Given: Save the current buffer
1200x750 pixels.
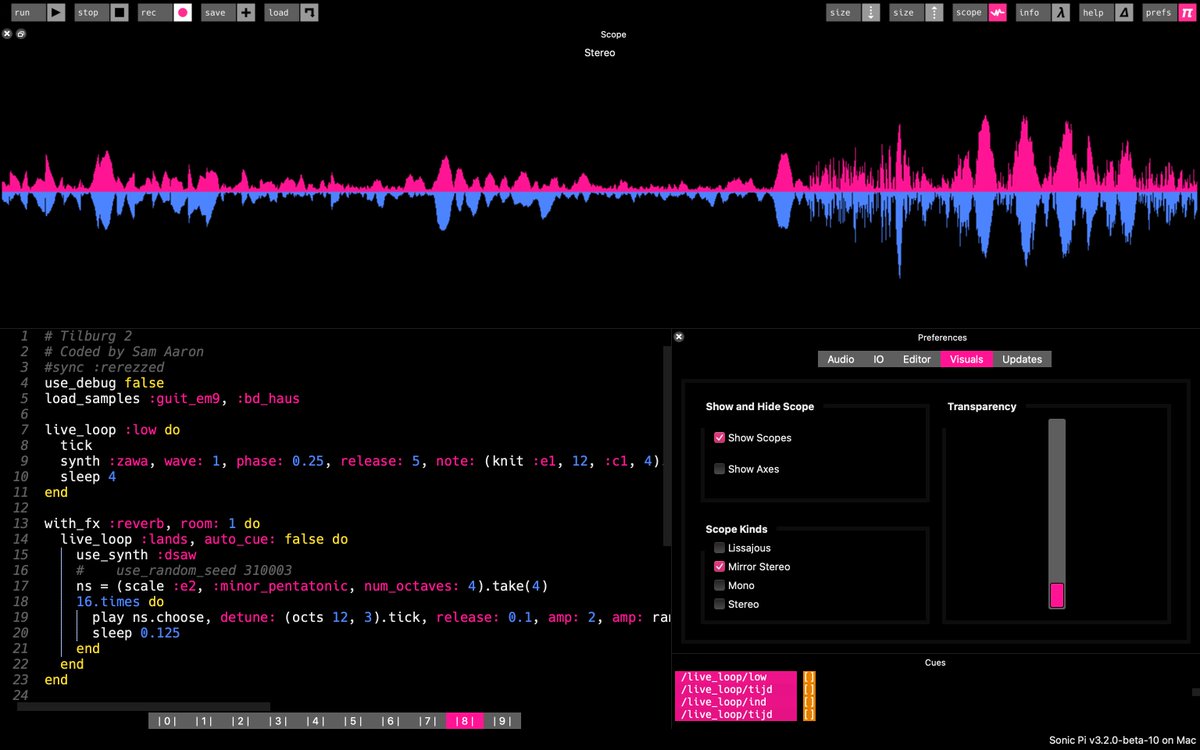Looking at the screenshot, I should (x=216, y=12).
